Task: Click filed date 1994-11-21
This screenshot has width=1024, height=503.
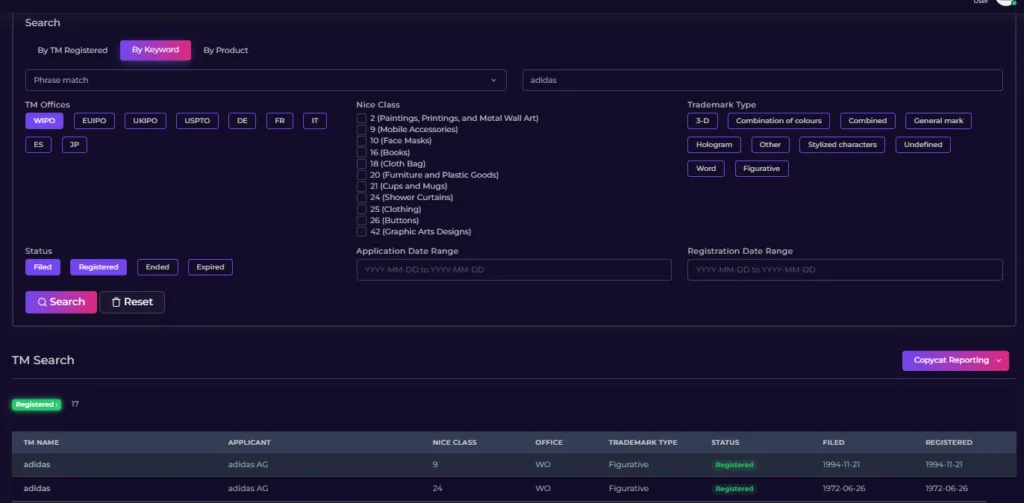Action: click(x=841, y=464)
